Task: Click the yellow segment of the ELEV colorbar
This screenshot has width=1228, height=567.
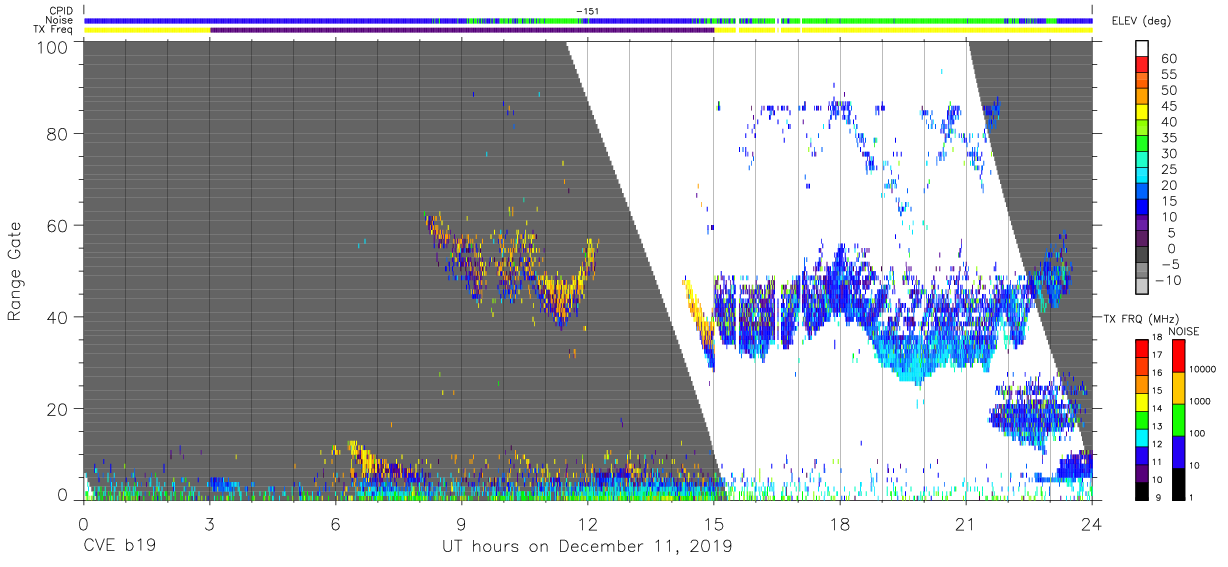Action: [x=1142, y=112]
